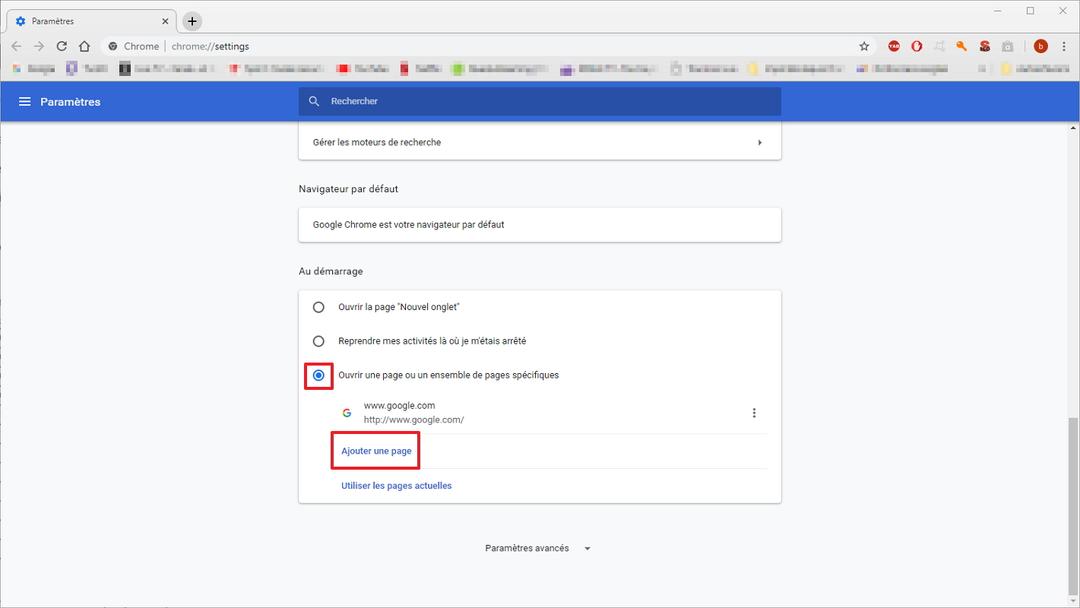Expand "Paramètres avancés" section
This screenshot has height=608, width=1080.
click(x=537, y=548)
